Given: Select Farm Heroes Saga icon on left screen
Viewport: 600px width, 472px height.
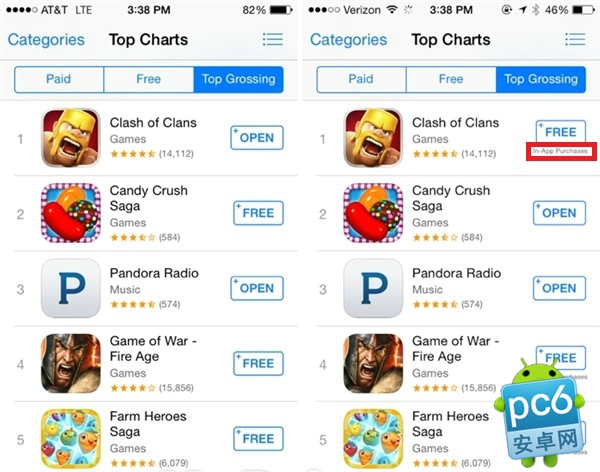Looking at the screenshot, I should click(71, 439).
